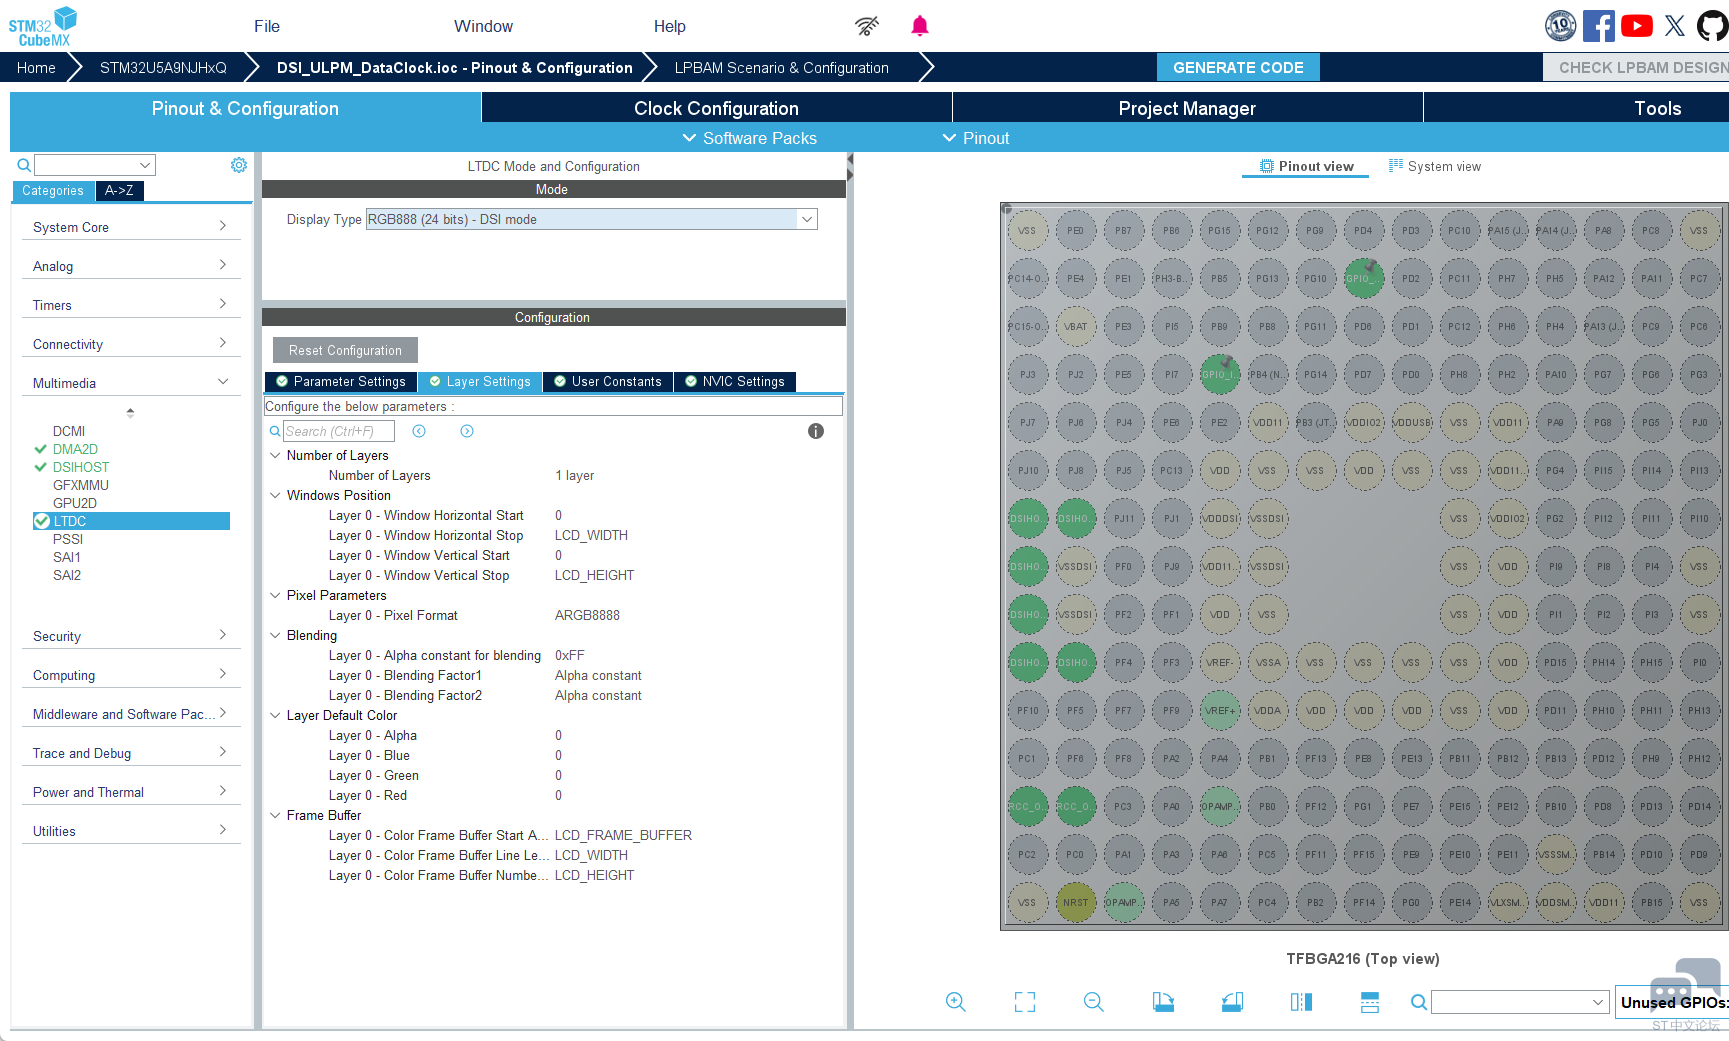Collapse the Frame Buffer group
This screenshot has height=1041, width=1729.
pyautogui.click(x=275, y=815)
